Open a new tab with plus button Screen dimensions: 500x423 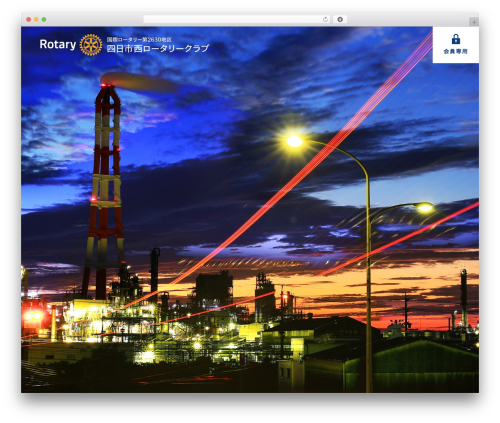click(x=474, y=22)
